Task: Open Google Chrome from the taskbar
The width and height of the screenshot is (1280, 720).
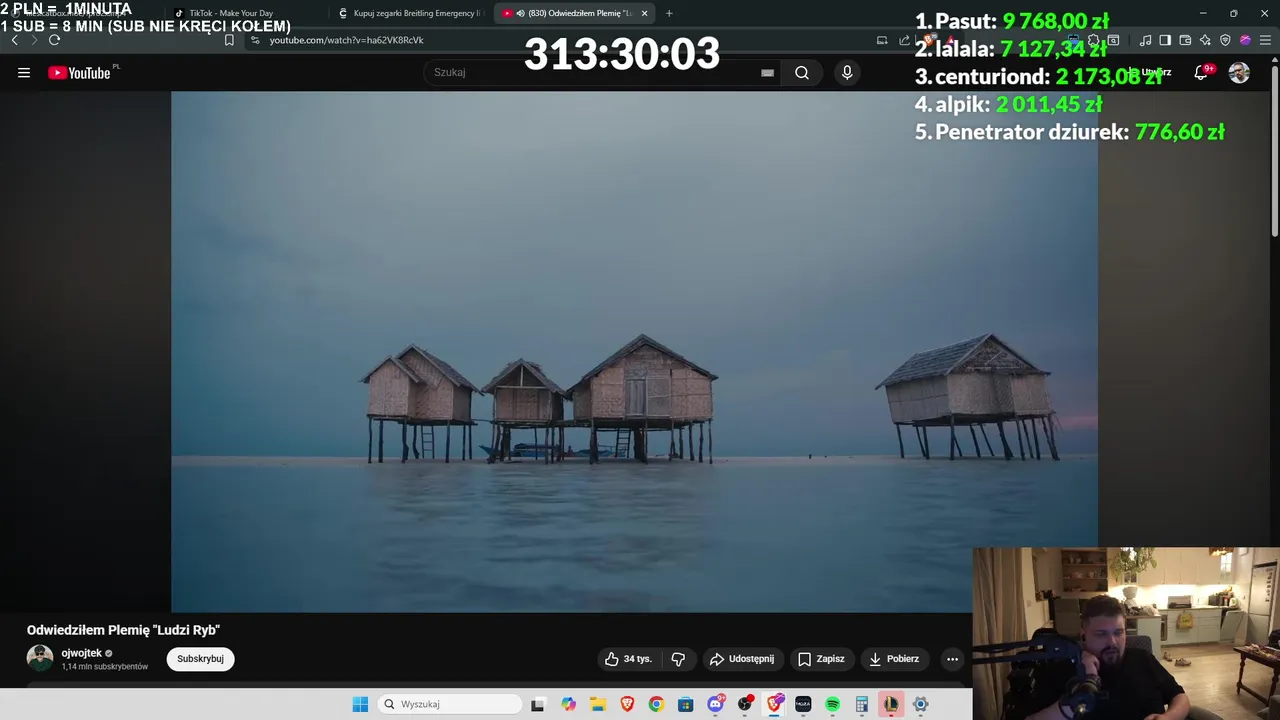Action: [x=656, y=704]
